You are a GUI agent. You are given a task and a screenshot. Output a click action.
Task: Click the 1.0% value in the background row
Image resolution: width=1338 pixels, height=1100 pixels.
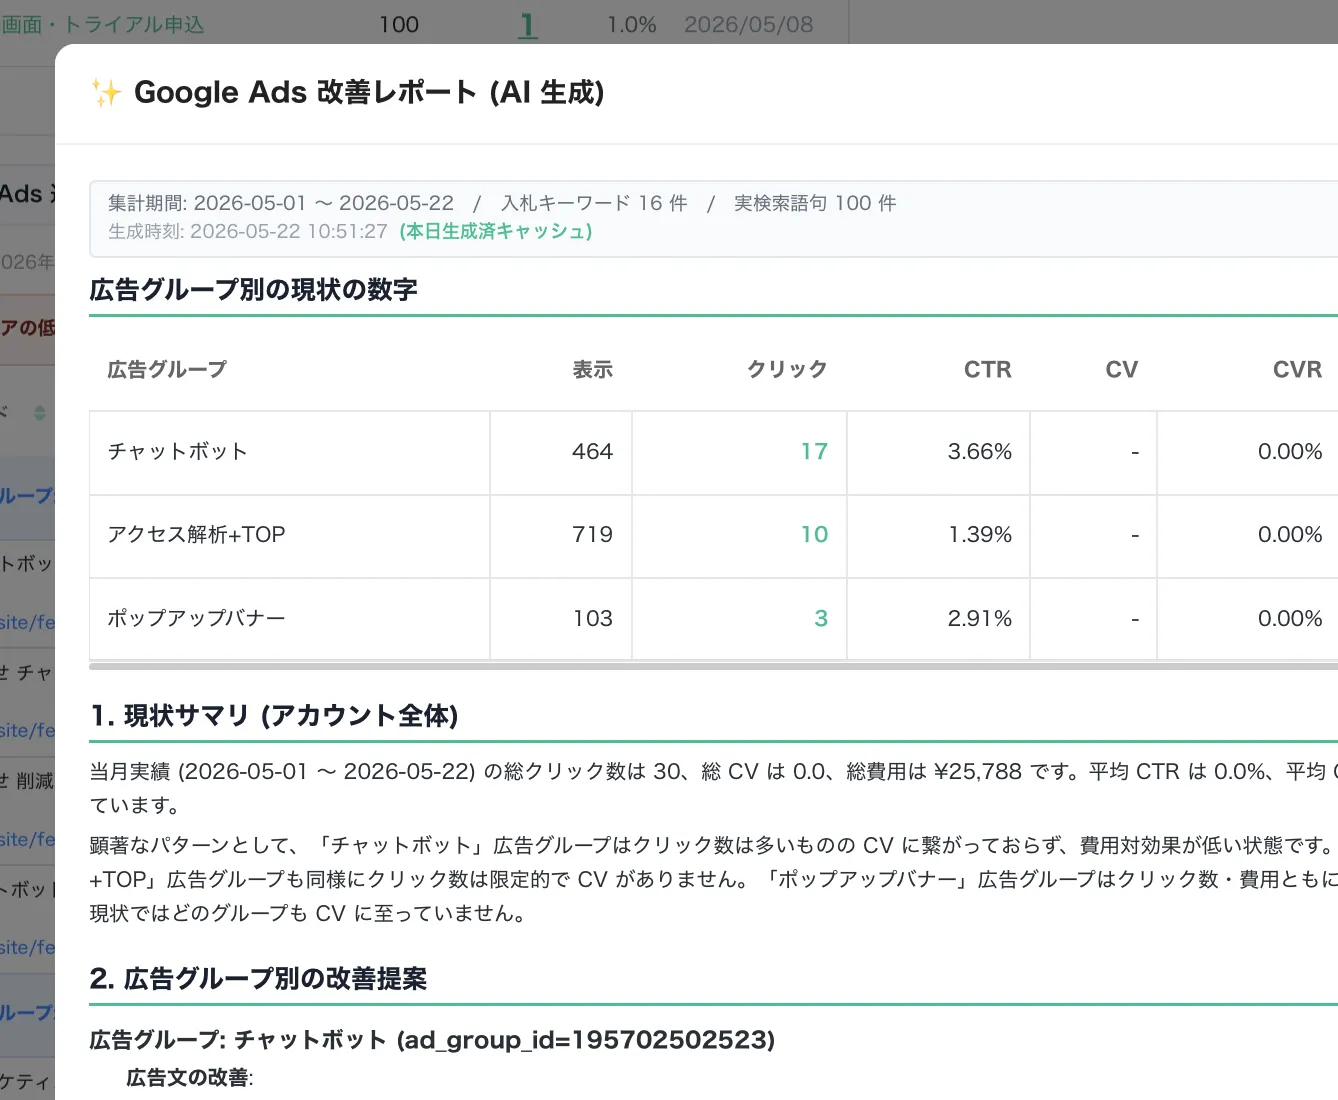point(632,25)
